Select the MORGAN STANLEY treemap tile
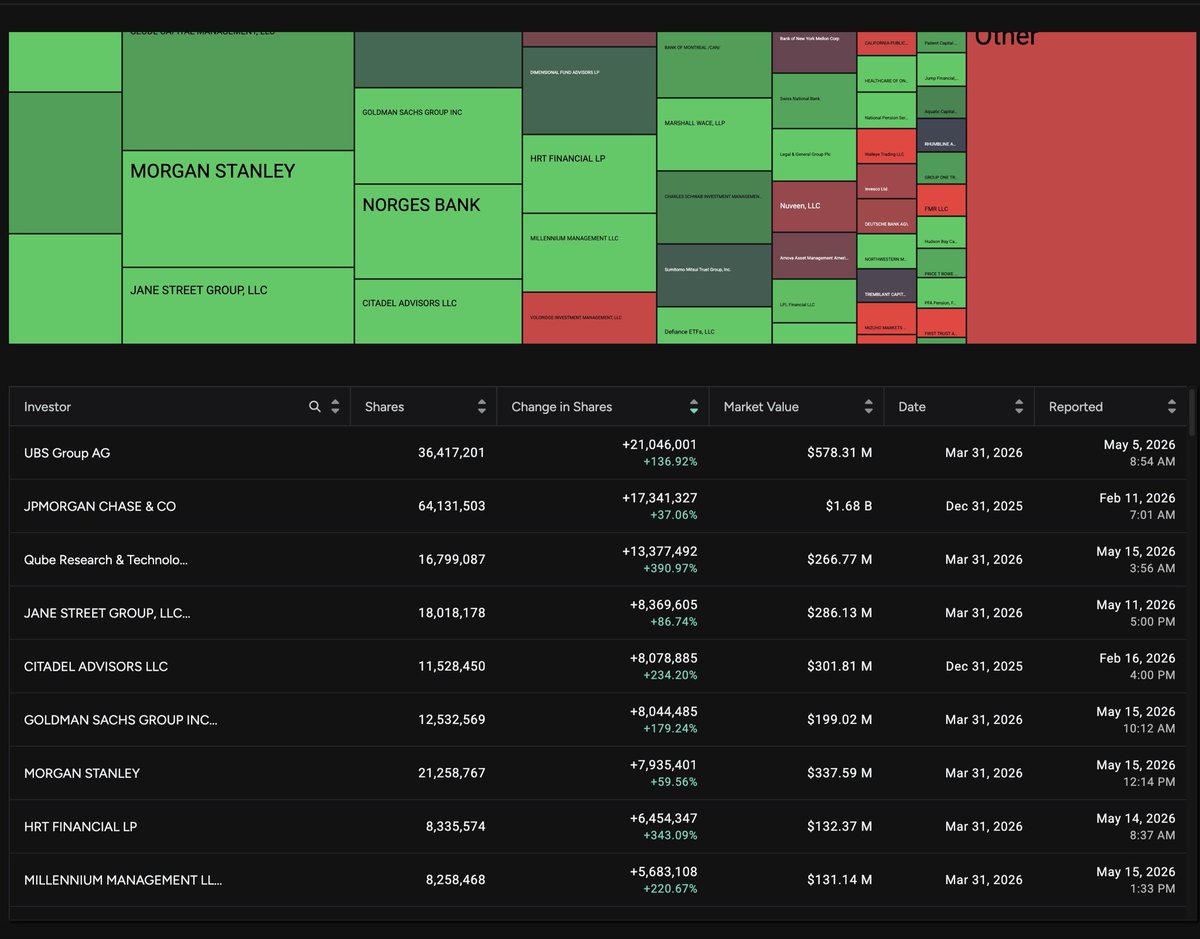 pos(238,208)
